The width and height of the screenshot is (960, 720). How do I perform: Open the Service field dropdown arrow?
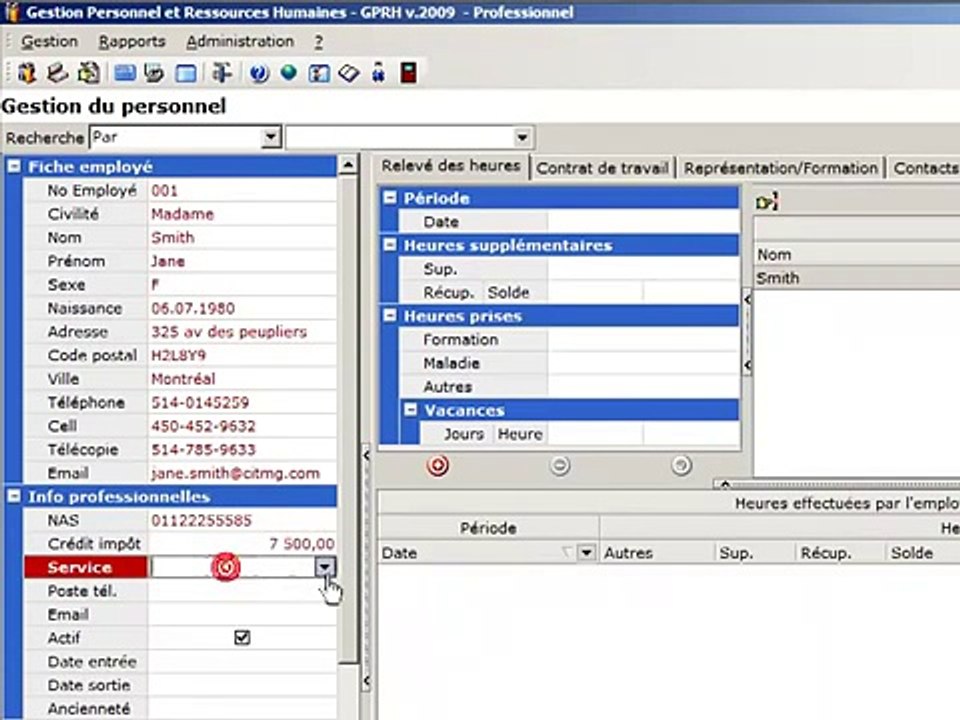coord(325,567)
